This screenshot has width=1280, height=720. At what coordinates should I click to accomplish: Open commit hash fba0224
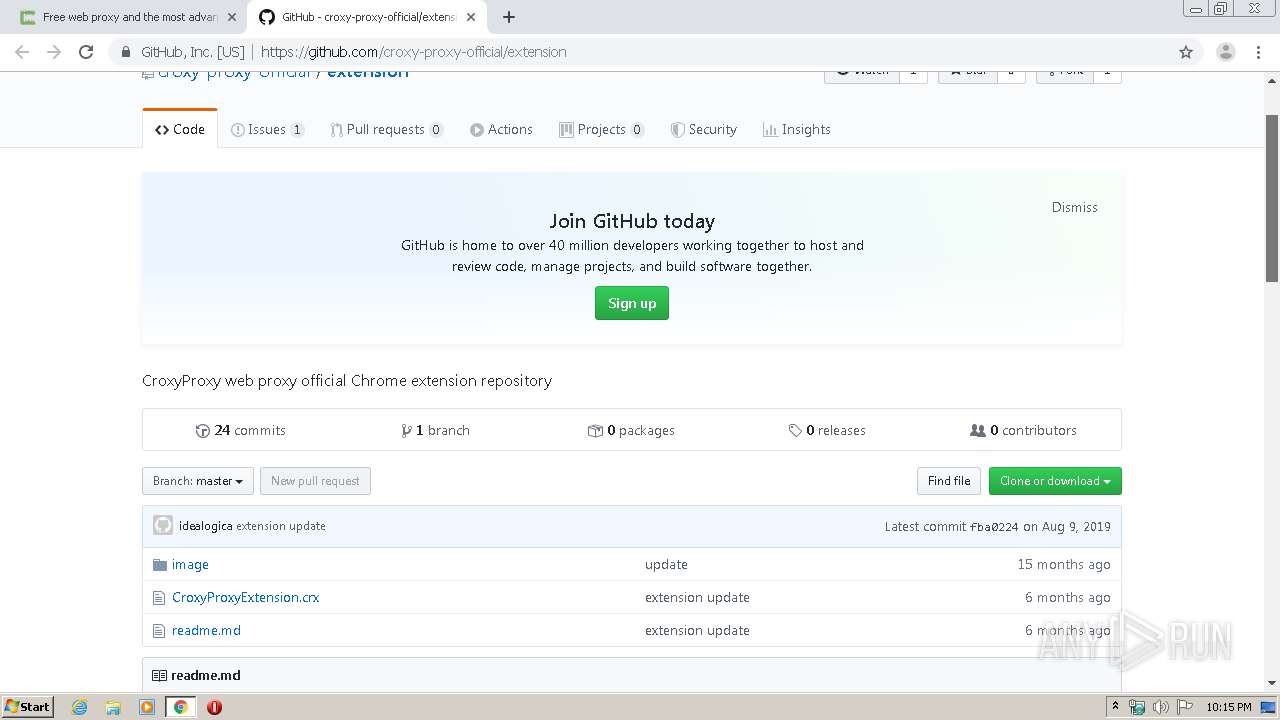click(x=994, y=527)
